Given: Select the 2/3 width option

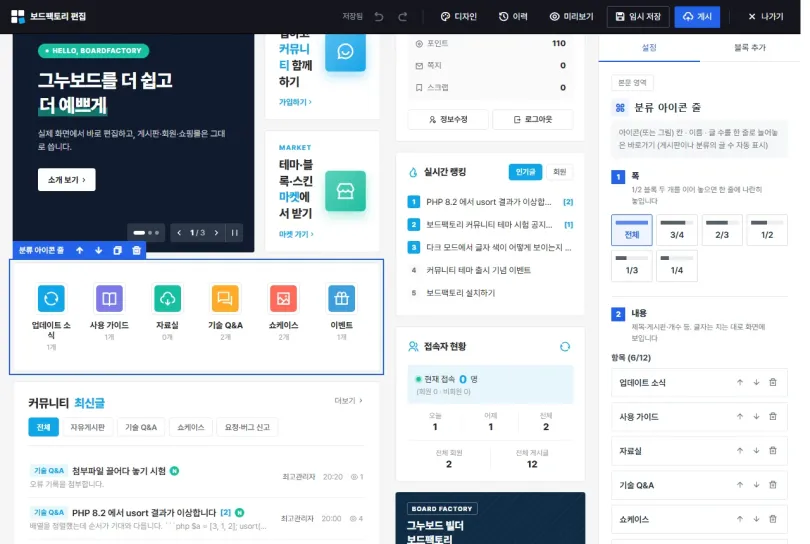Looking at the screenshot, I should (x=722, y=230).
